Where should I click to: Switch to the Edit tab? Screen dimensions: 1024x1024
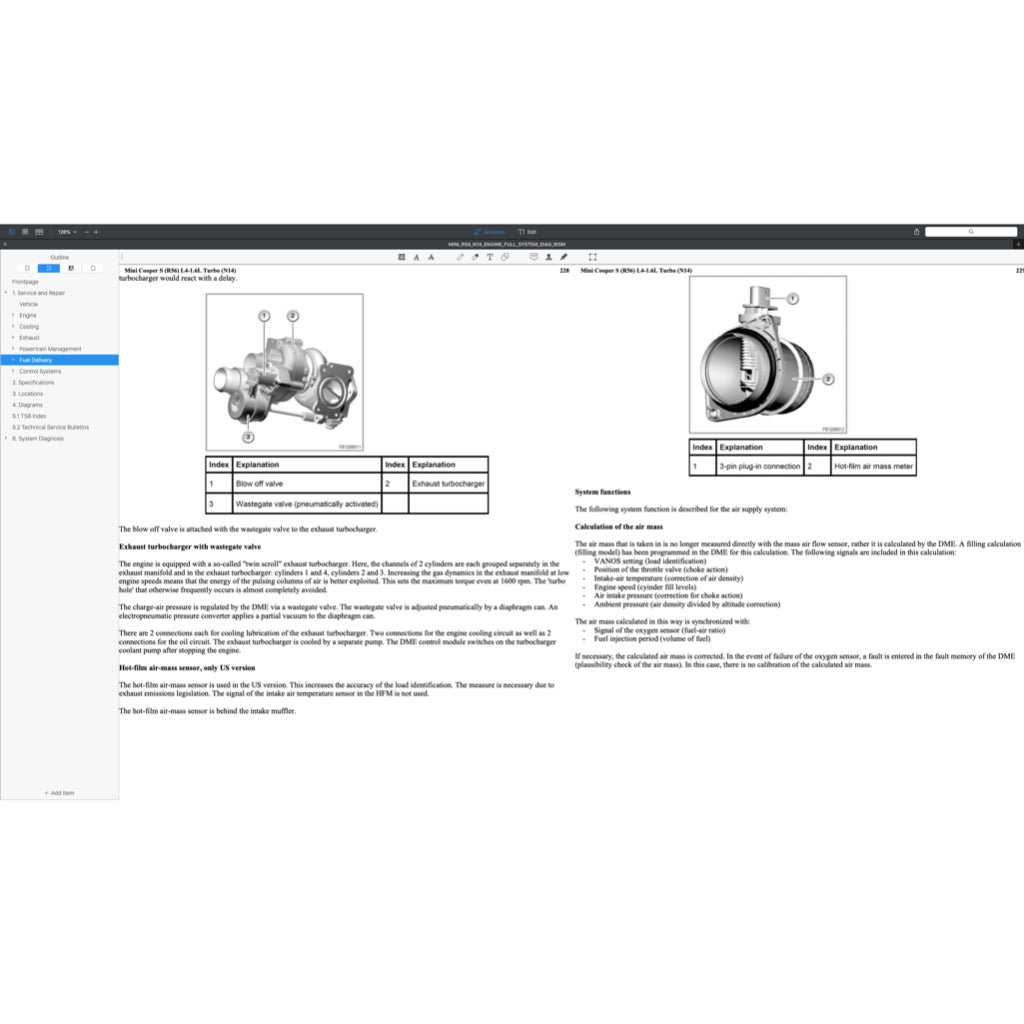528,231
